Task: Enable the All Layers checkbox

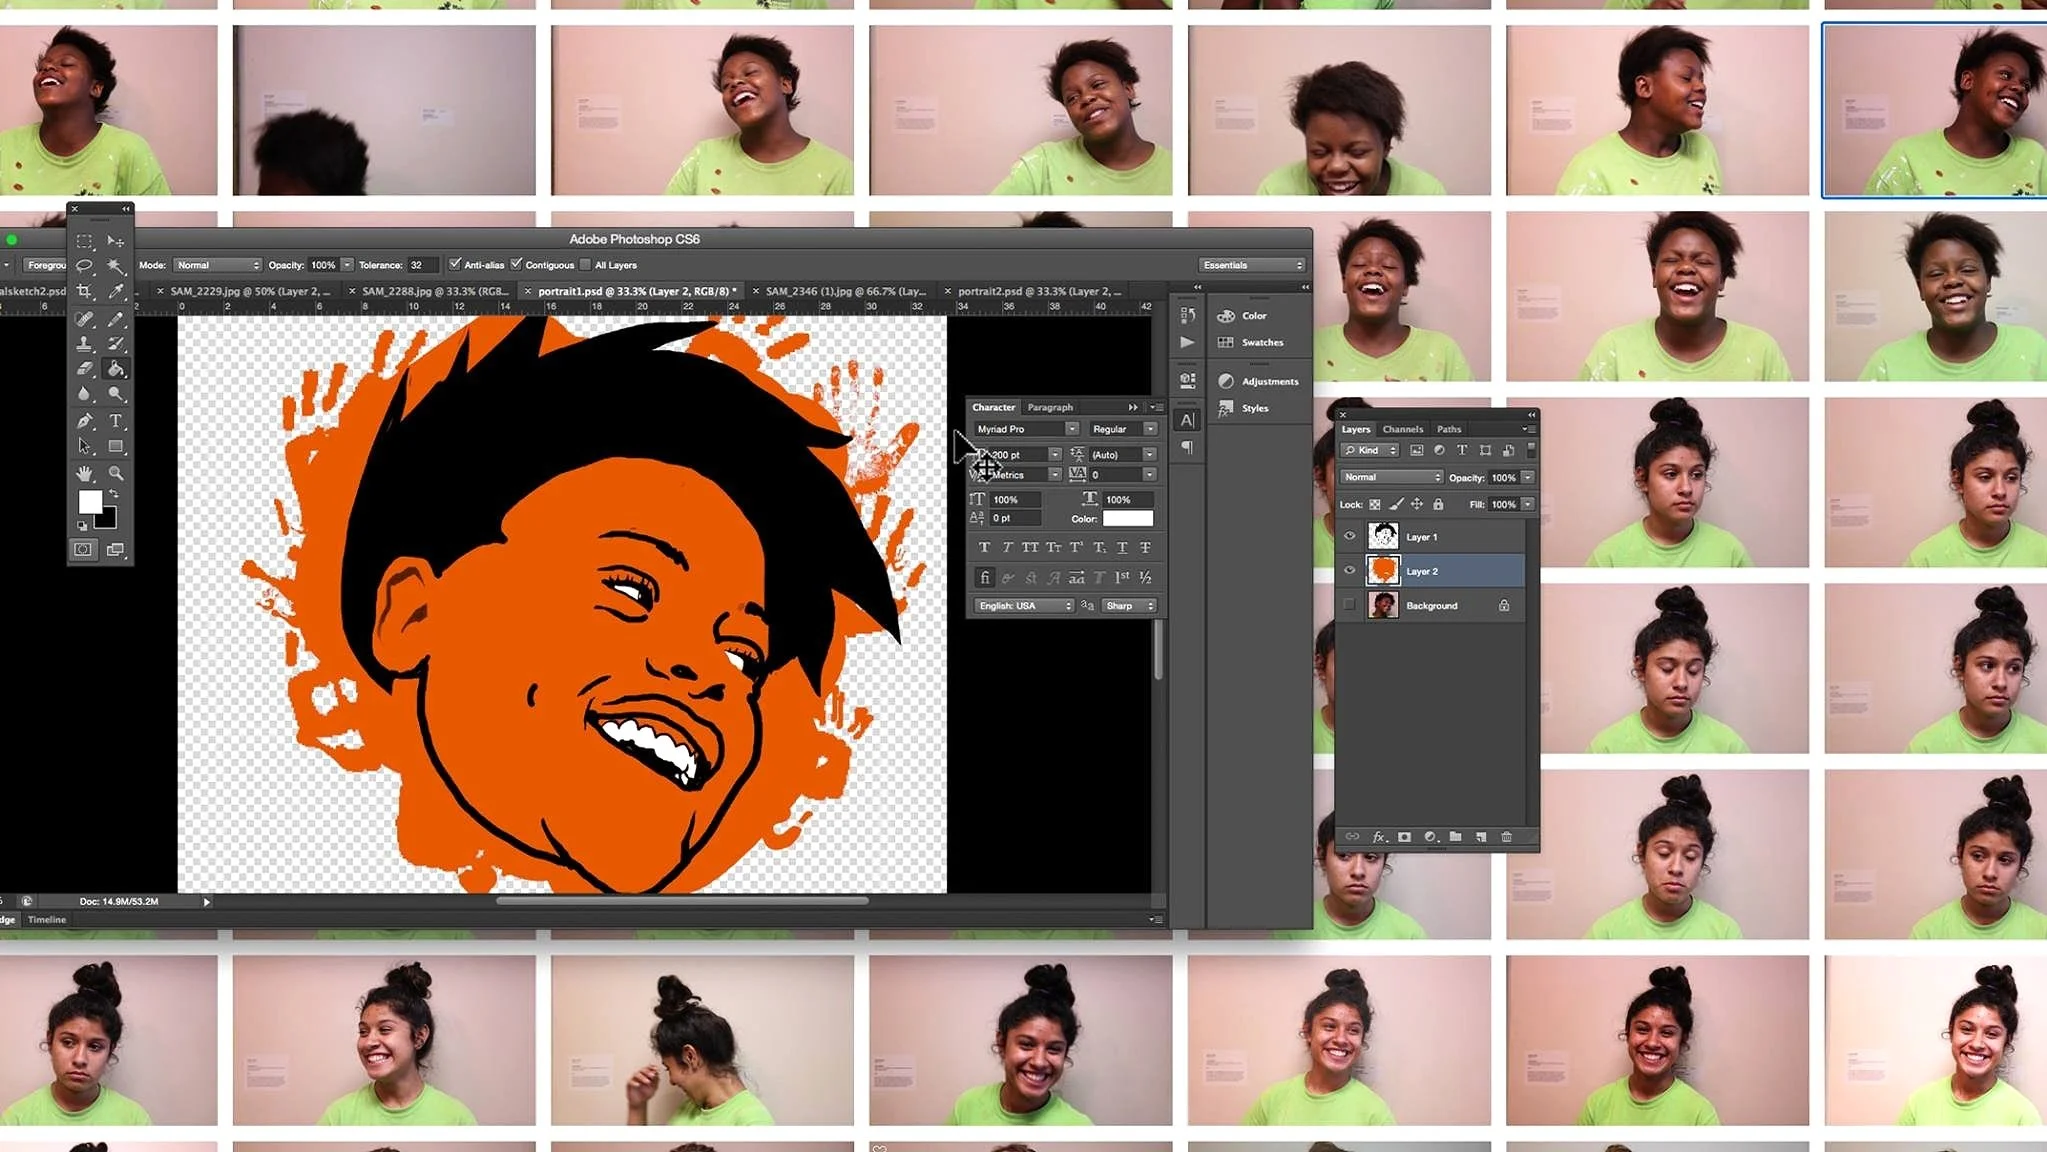Action: 586,265
